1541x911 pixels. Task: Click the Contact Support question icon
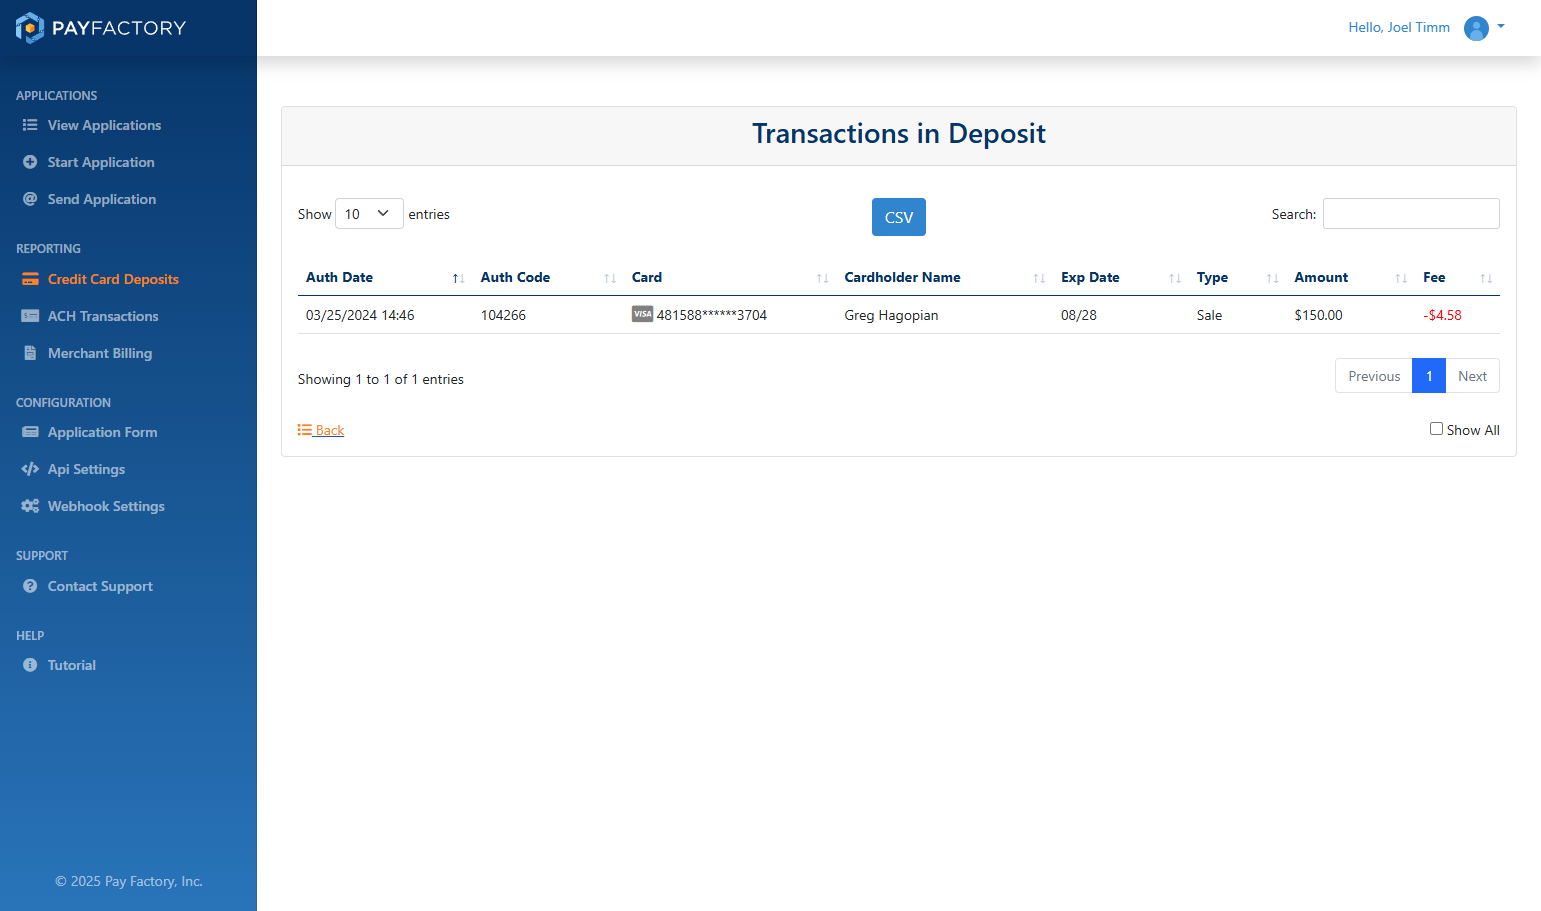click(x=30, y=586)
